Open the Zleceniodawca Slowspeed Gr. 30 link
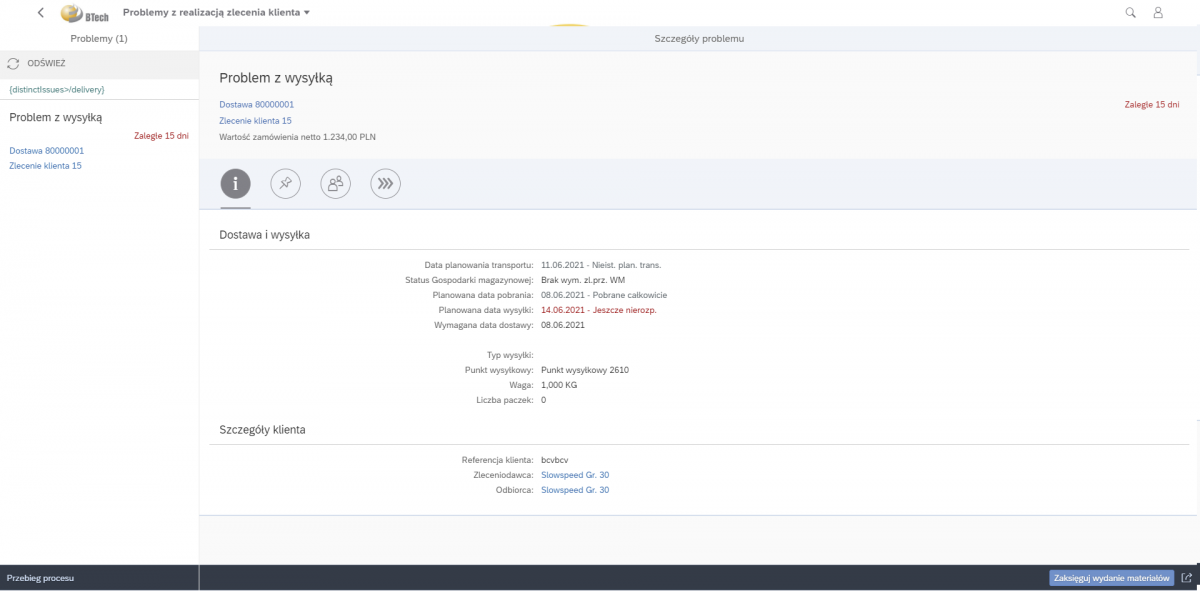 574,475
